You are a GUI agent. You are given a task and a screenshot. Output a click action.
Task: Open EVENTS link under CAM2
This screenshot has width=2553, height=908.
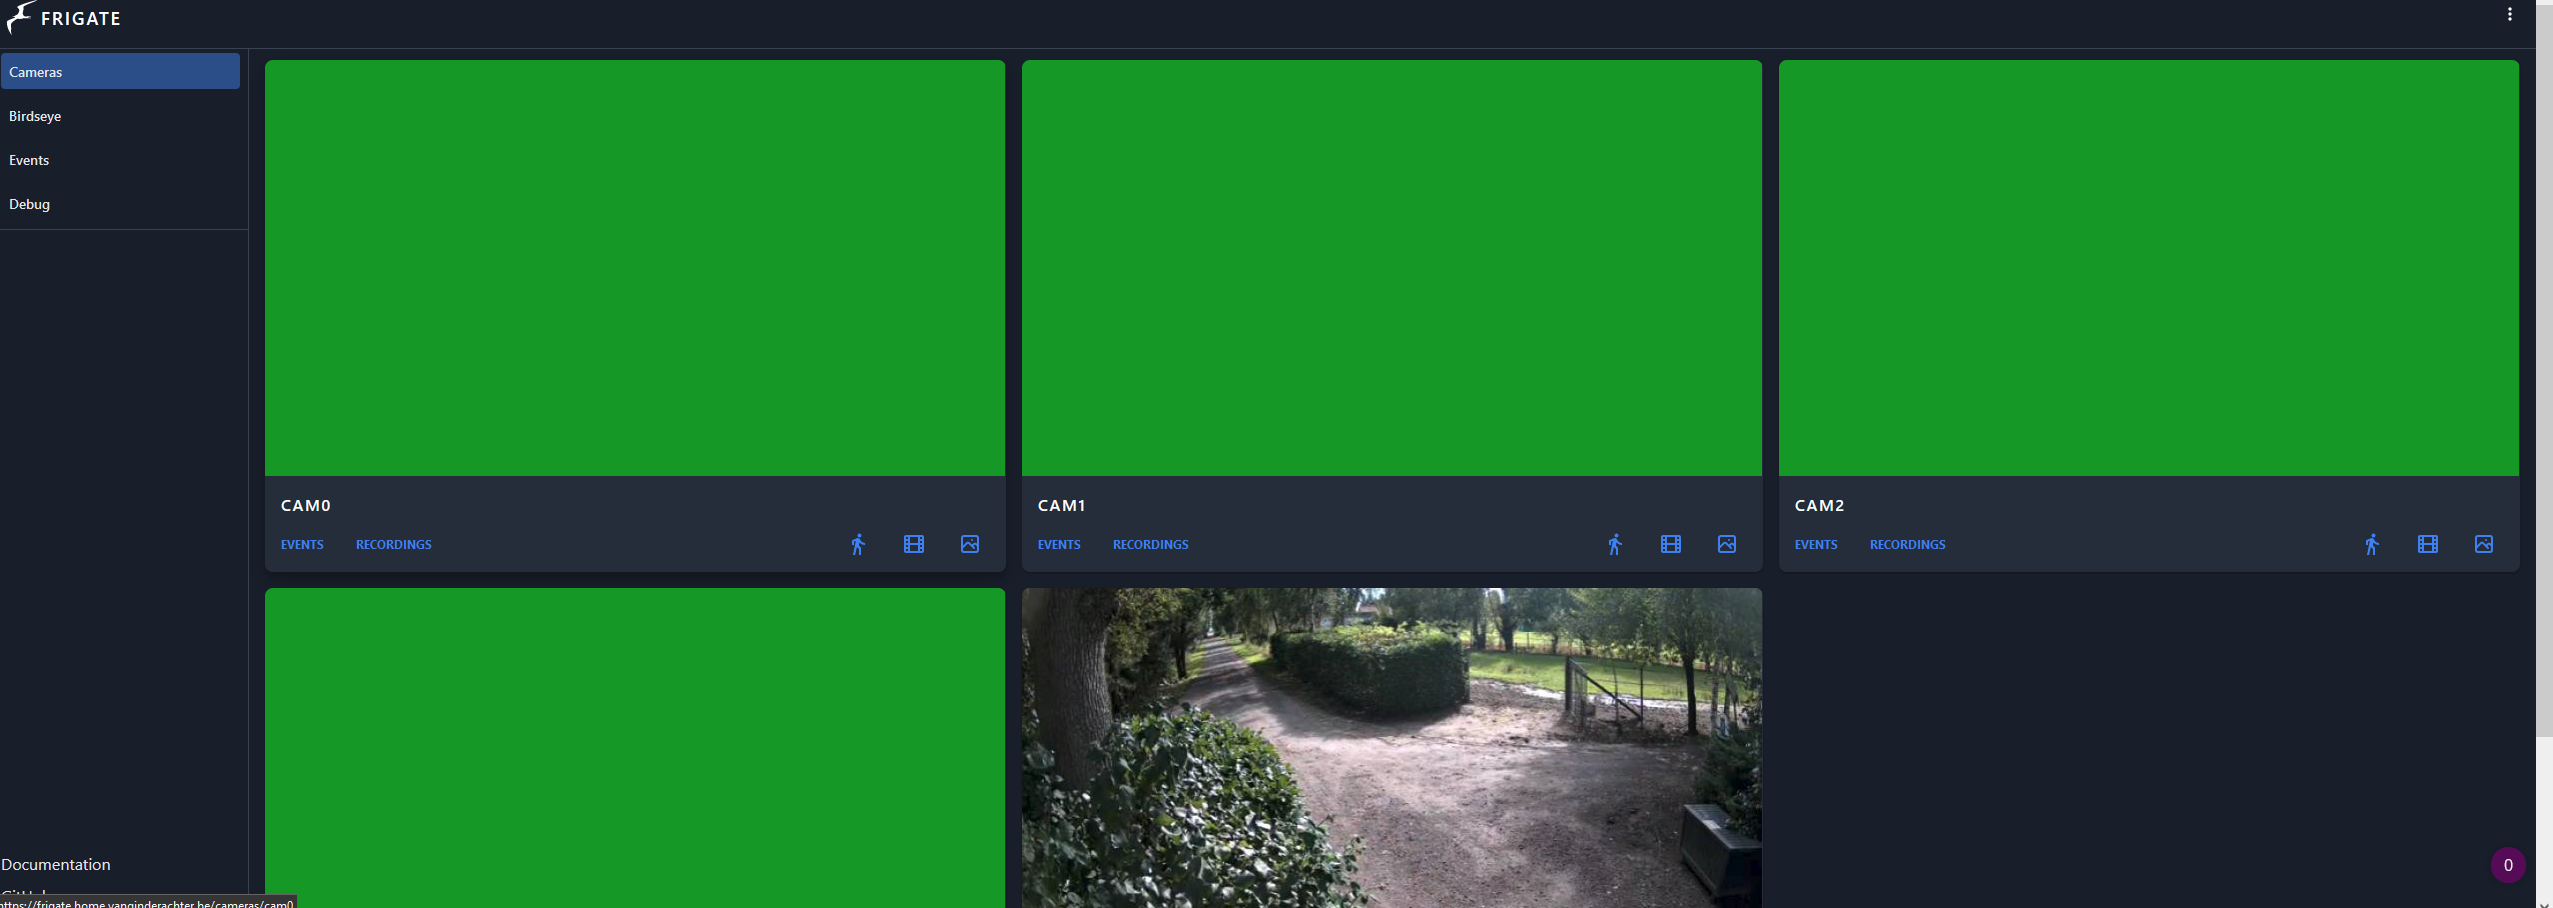[1816, 545]
